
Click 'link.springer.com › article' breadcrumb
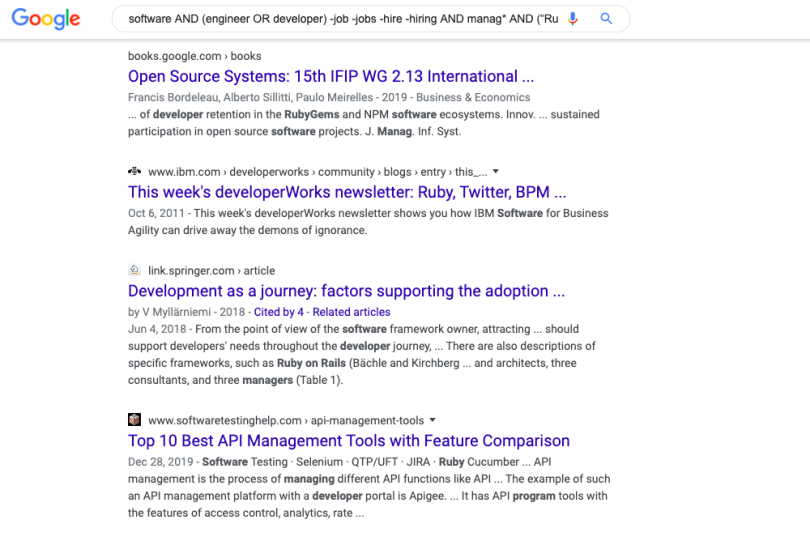click(x=211, y=271)
